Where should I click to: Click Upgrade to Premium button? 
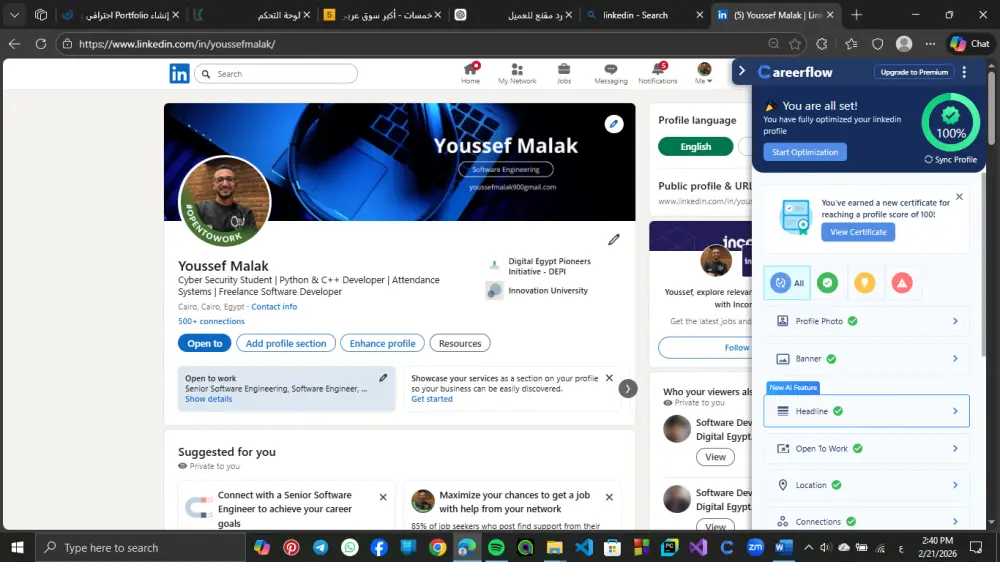point(914,72)
